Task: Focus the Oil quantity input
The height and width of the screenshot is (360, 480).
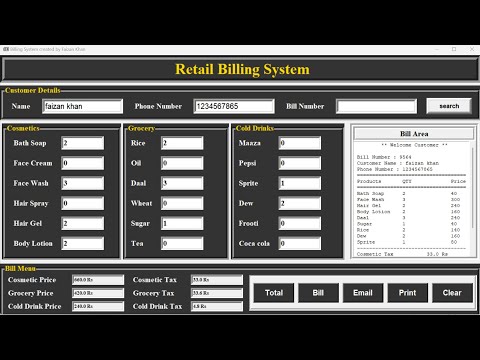Action: 182,163
